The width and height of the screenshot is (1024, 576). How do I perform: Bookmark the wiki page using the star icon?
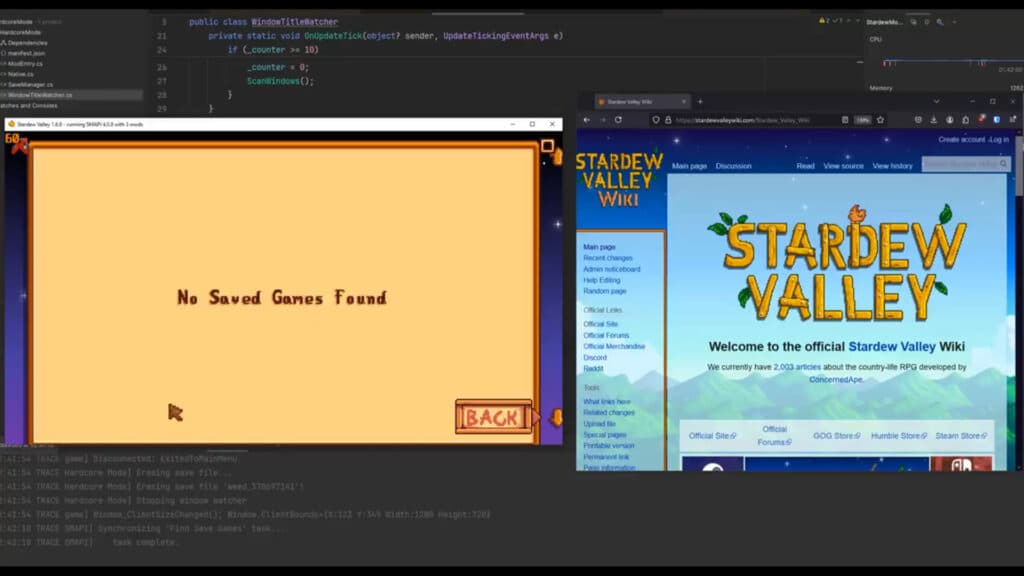879,120
